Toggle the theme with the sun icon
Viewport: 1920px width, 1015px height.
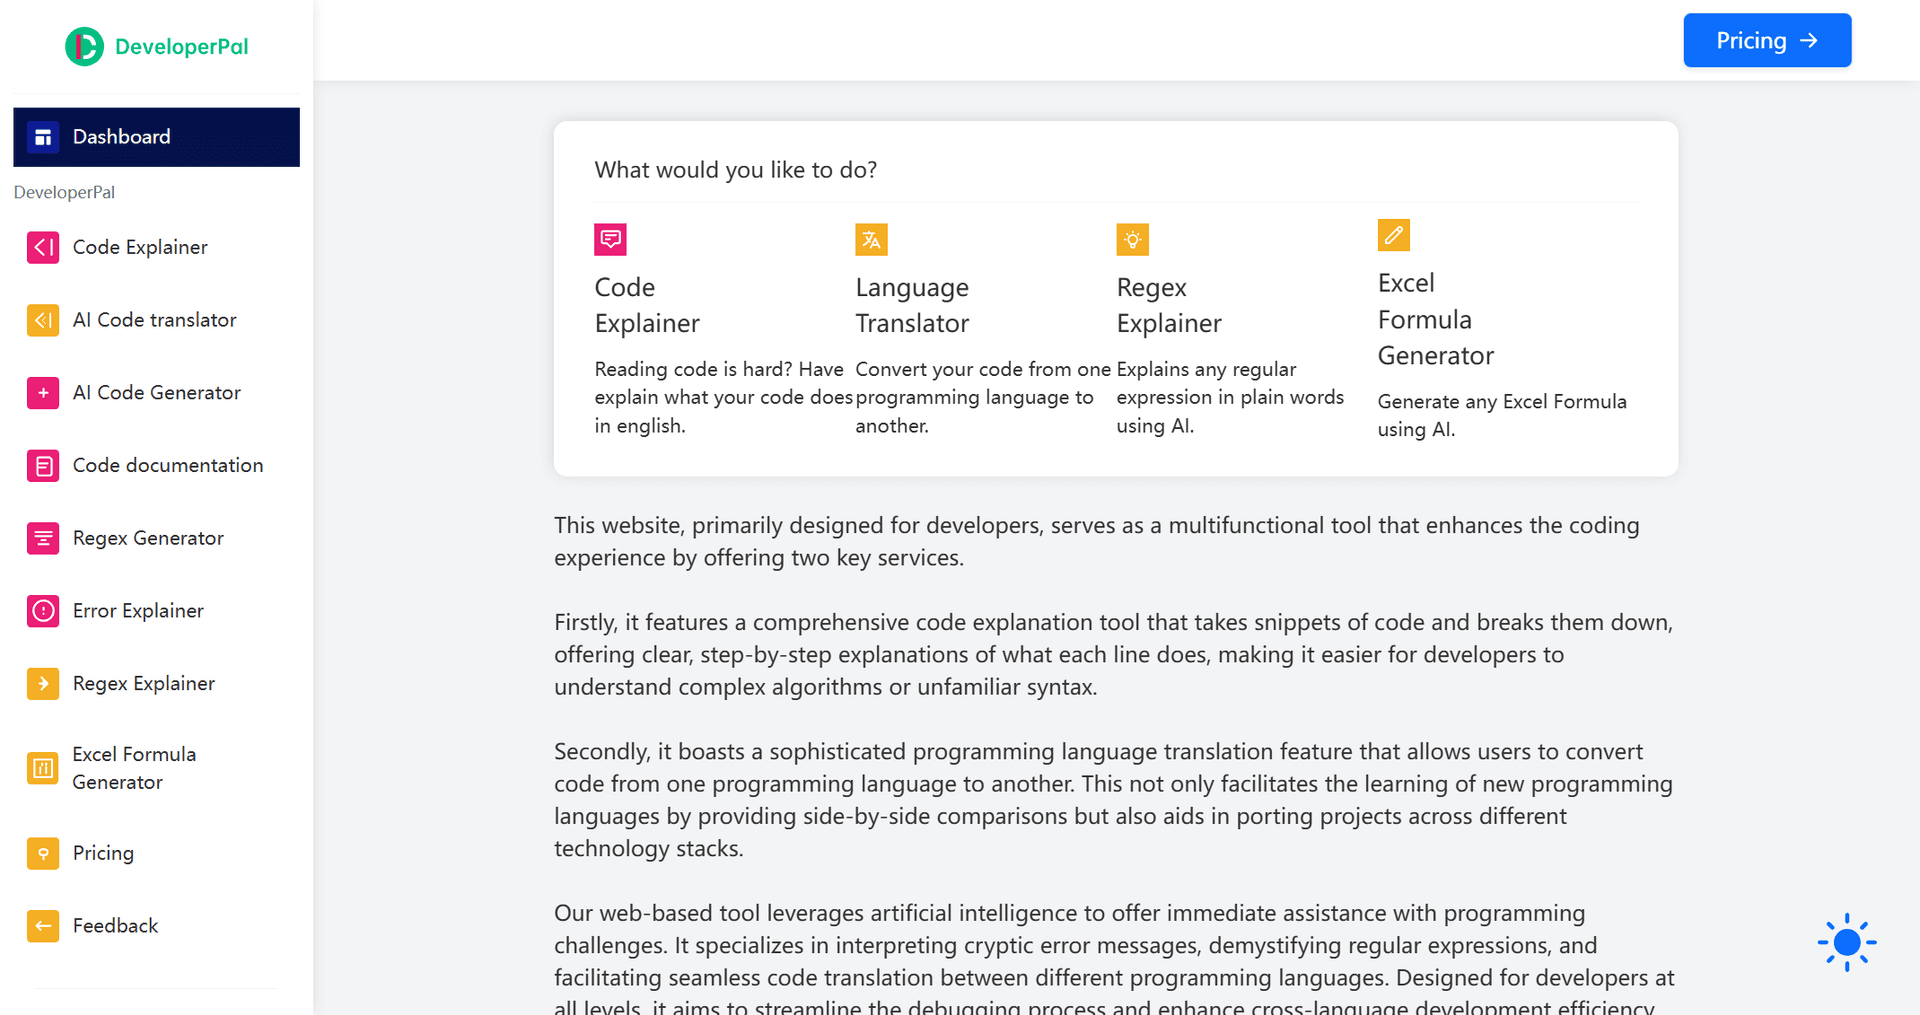(1847, 942)
